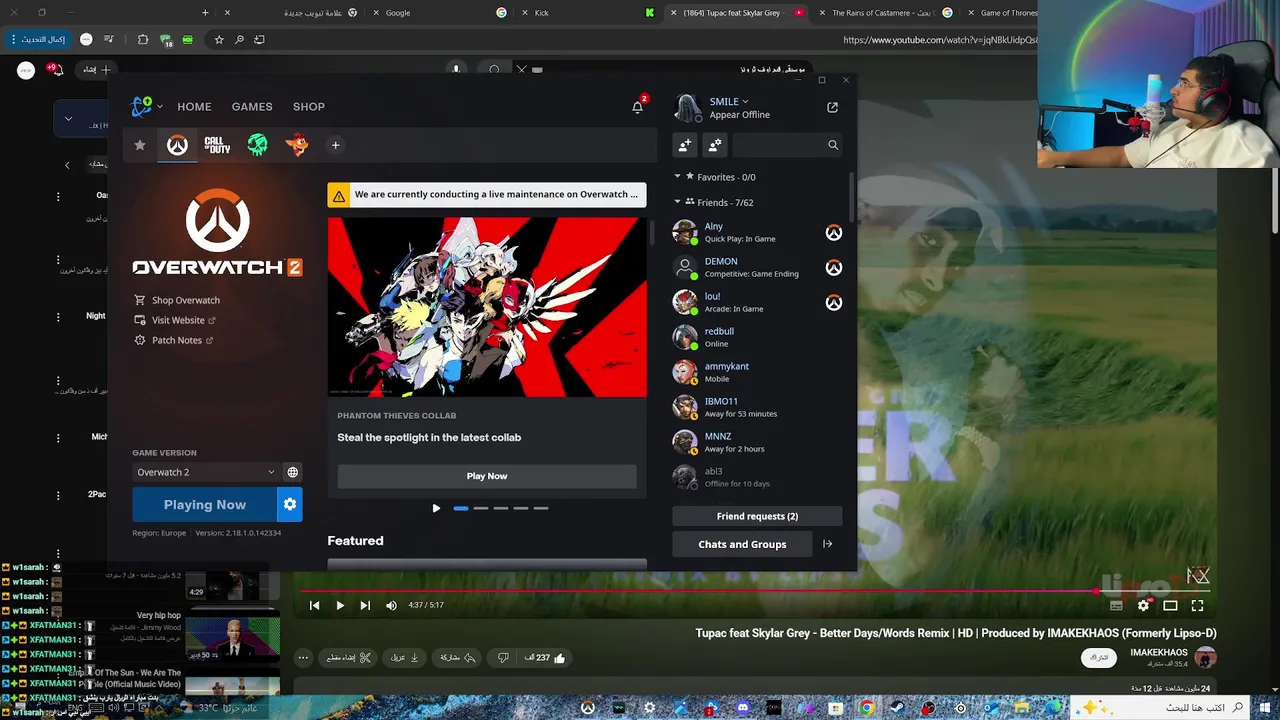
Task: Switch to The Rains of Castamere tab
Action: pos(885,13)
